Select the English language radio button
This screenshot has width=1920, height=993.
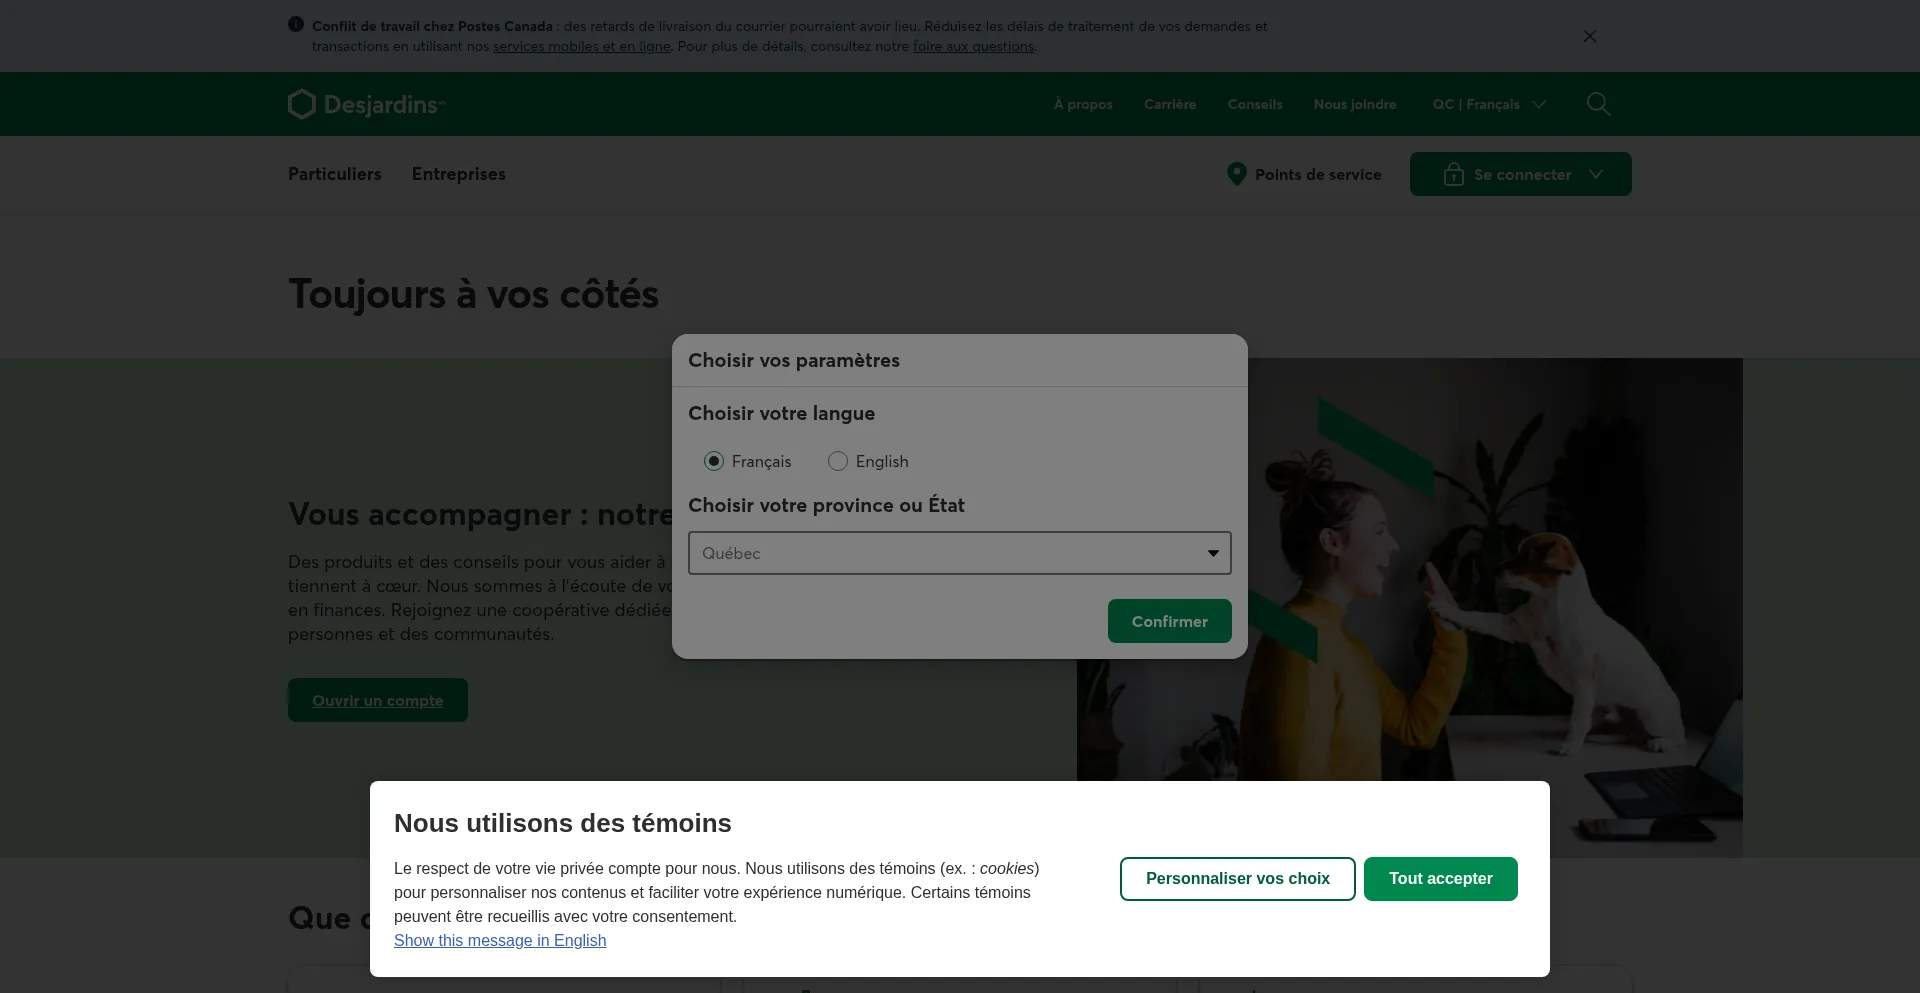pos(838,461)
